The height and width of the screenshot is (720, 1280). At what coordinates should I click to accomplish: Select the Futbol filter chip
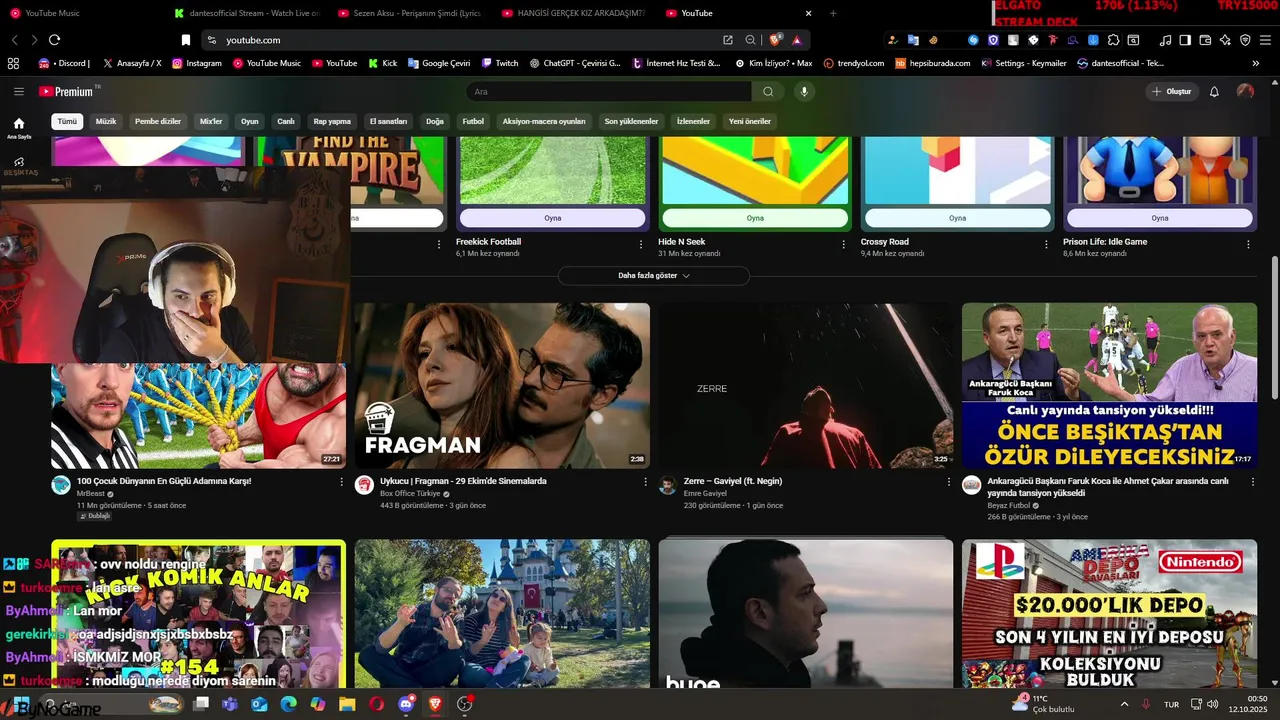[x=473, y=121]
